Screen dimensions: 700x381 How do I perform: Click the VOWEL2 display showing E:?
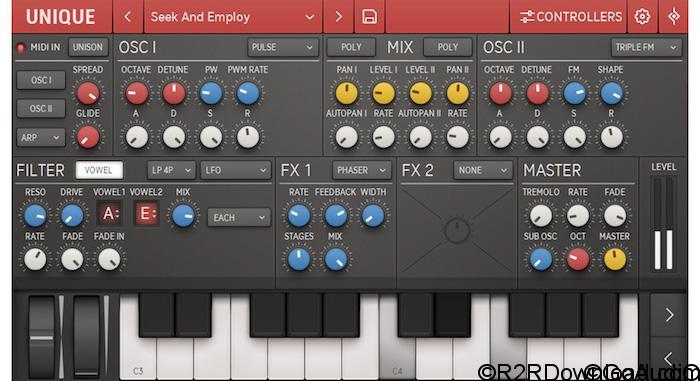tap(147, 214)
